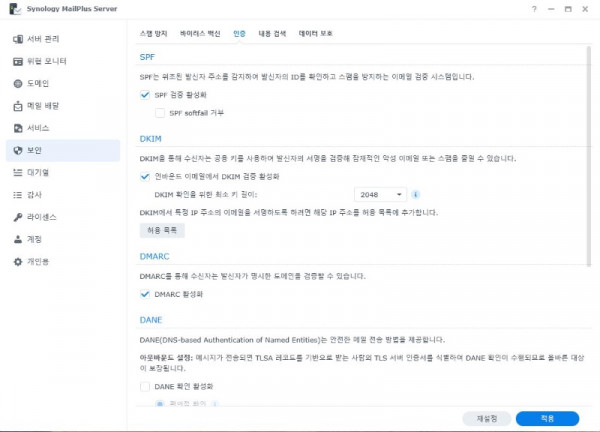Open DKIM minimum key length dropdown

click(x=379, y=194)
